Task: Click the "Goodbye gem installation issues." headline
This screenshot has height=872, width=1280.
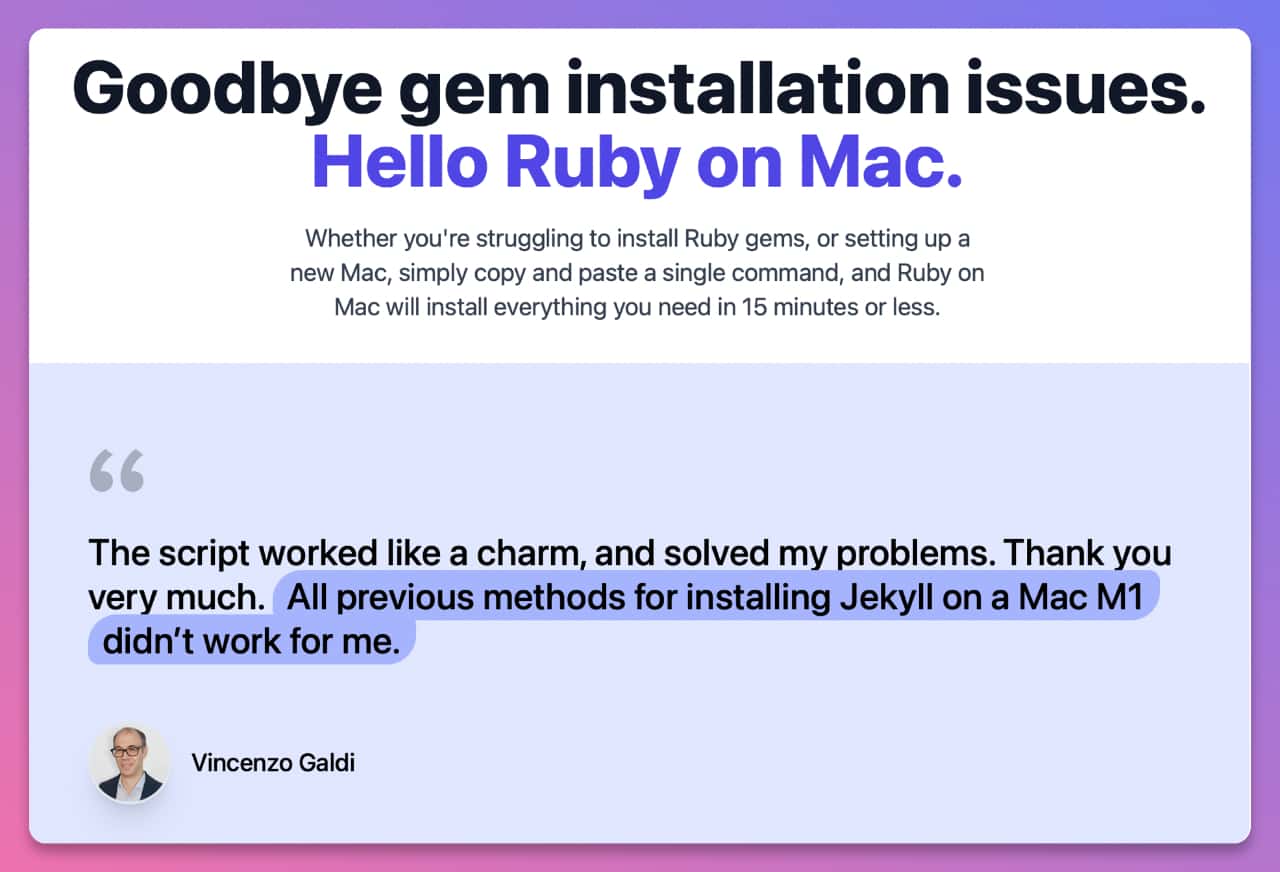Action: click(x=639, y=89)
